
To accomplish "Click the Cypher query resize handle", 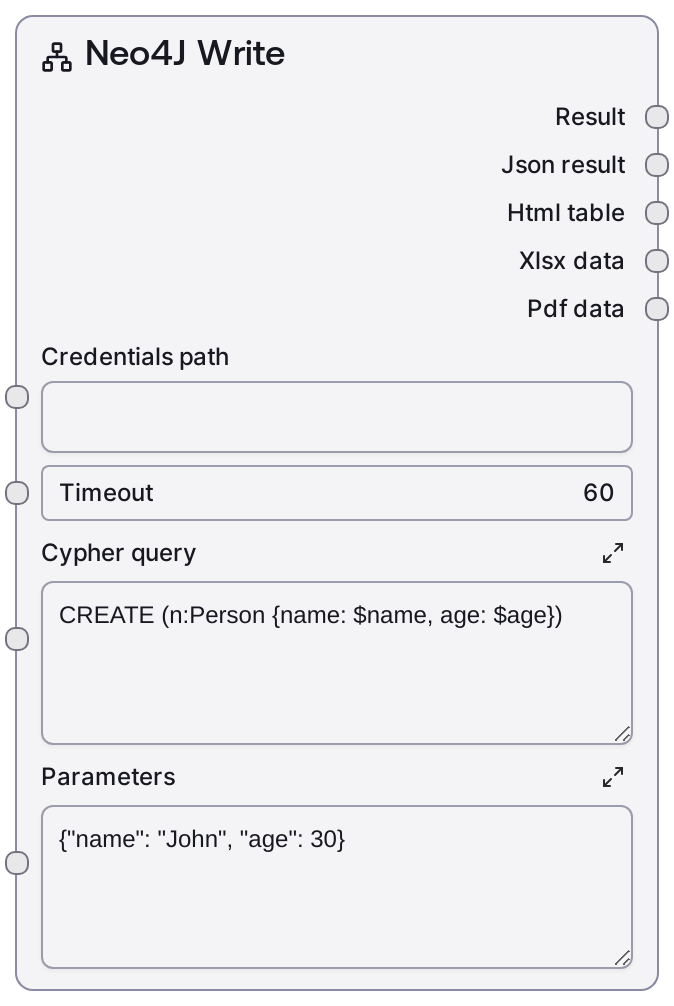I will point(622,735).
